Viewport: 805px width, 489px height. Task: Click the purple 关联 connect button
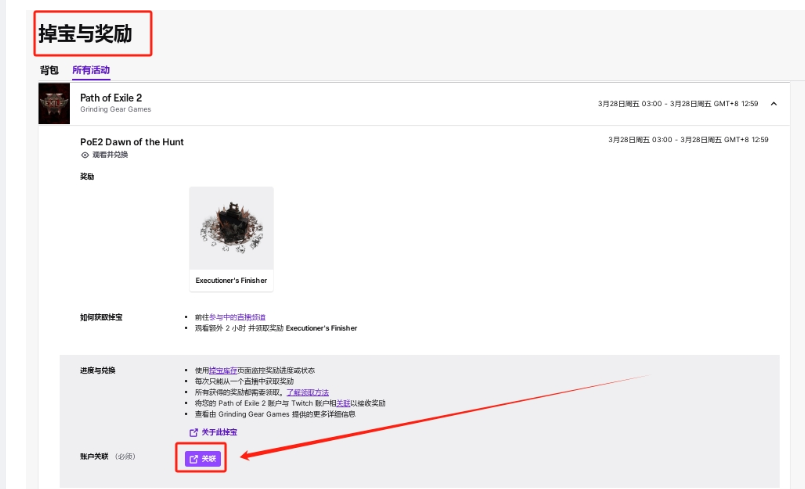[203, 459]
